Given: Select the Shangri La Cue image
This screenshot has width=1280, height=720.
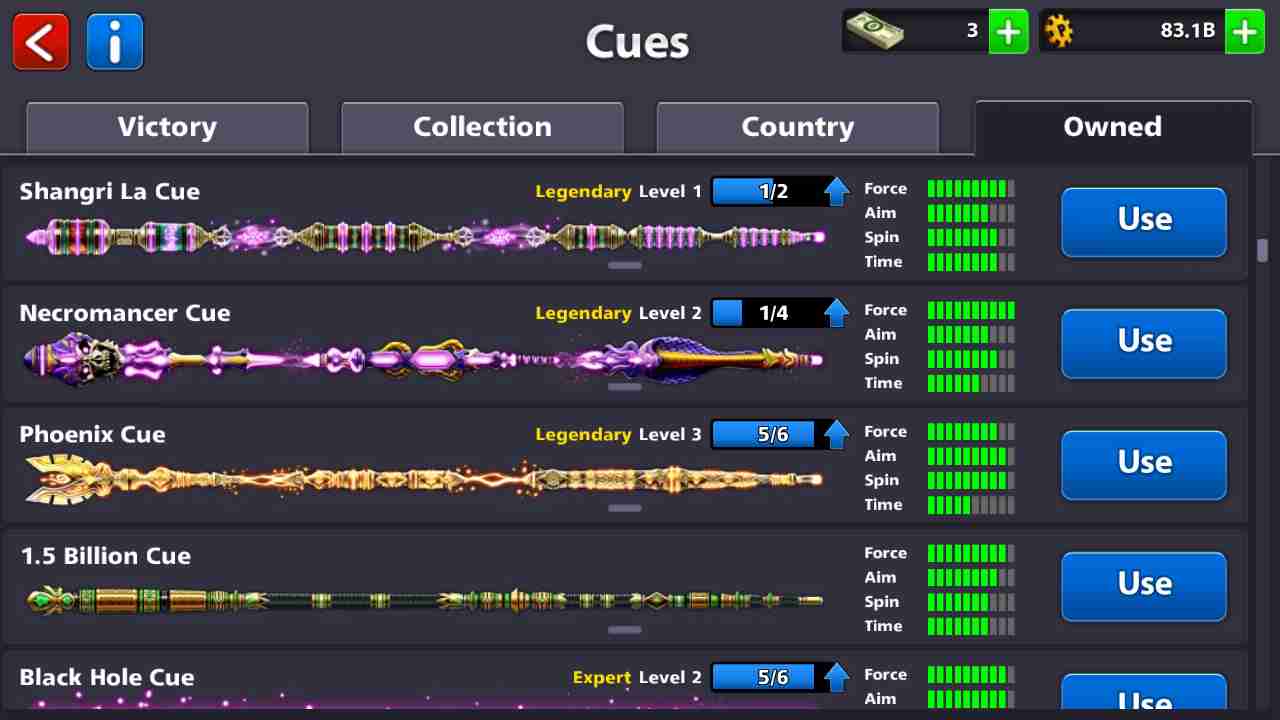Looking at the screenshot, I should pos(425,237).
